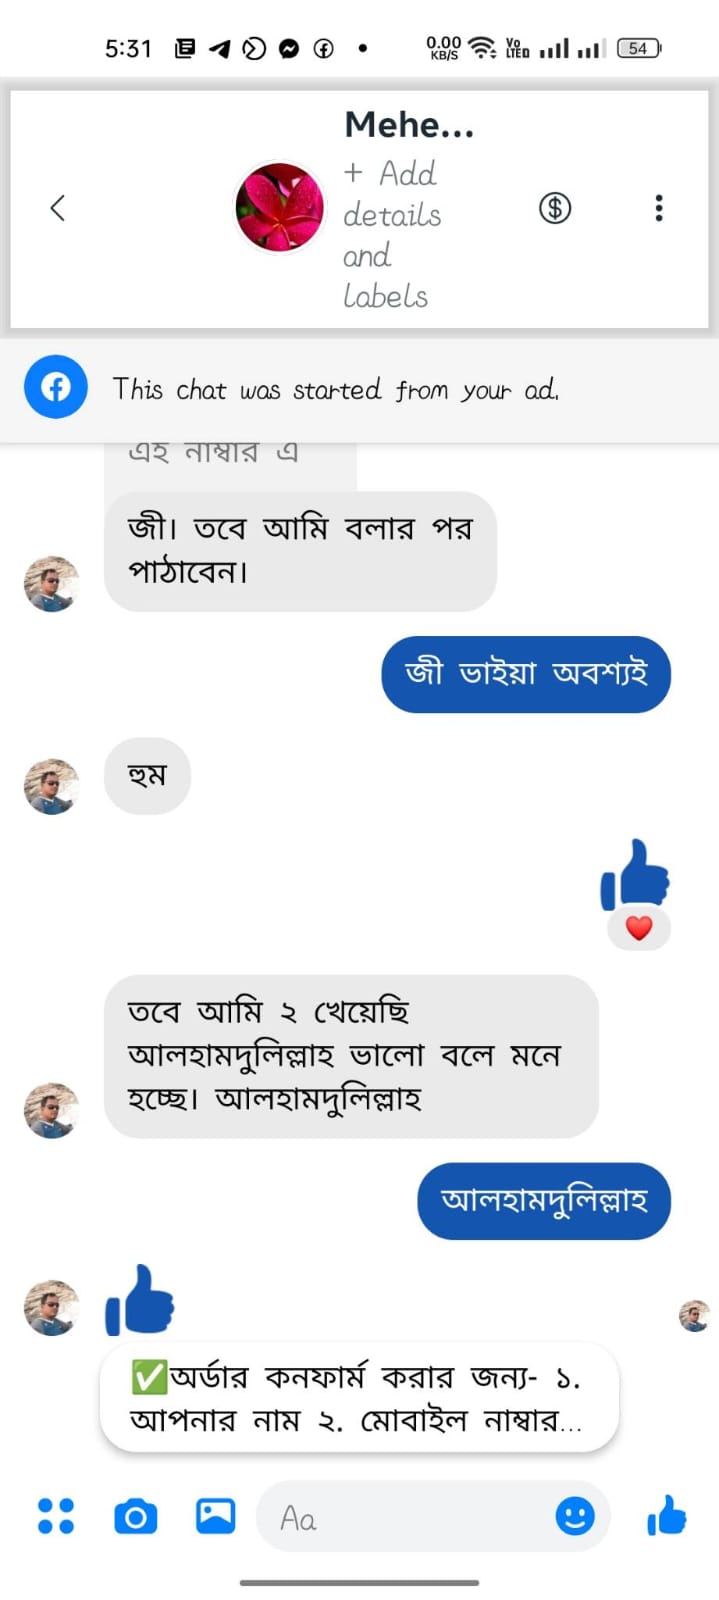The image size is (719, 1600).
Task: Open the chat header titled Mehe...
Action: tap(409, 124)
